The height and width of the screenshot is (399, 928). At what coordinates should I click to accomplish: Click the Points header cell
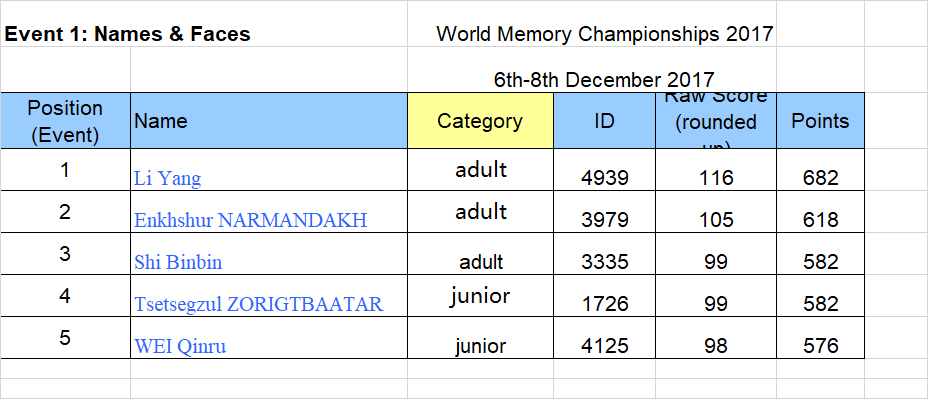point(820,121)
